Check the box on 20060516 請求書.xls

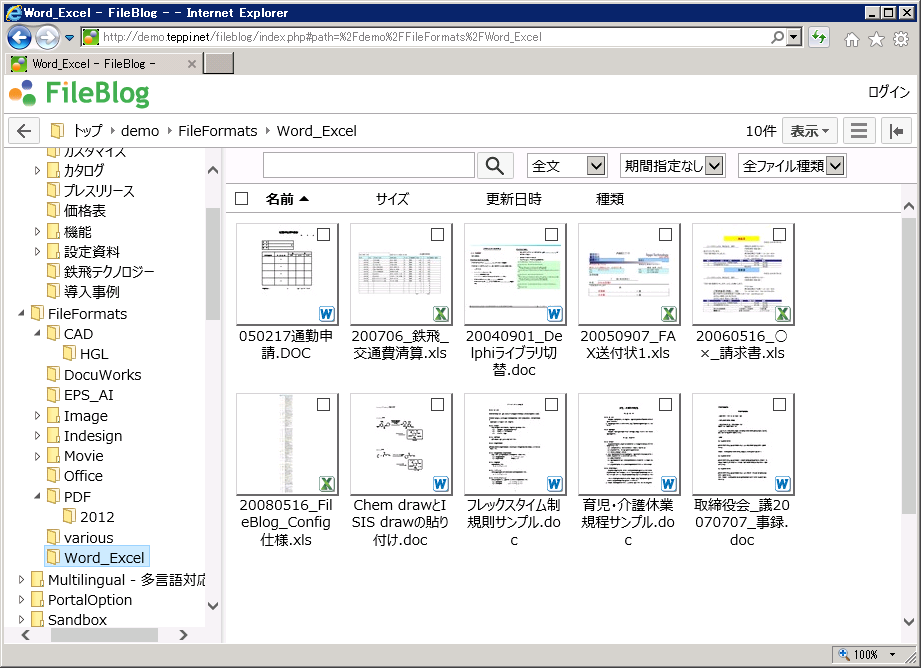pyautogui.click(x=779, y=234)
